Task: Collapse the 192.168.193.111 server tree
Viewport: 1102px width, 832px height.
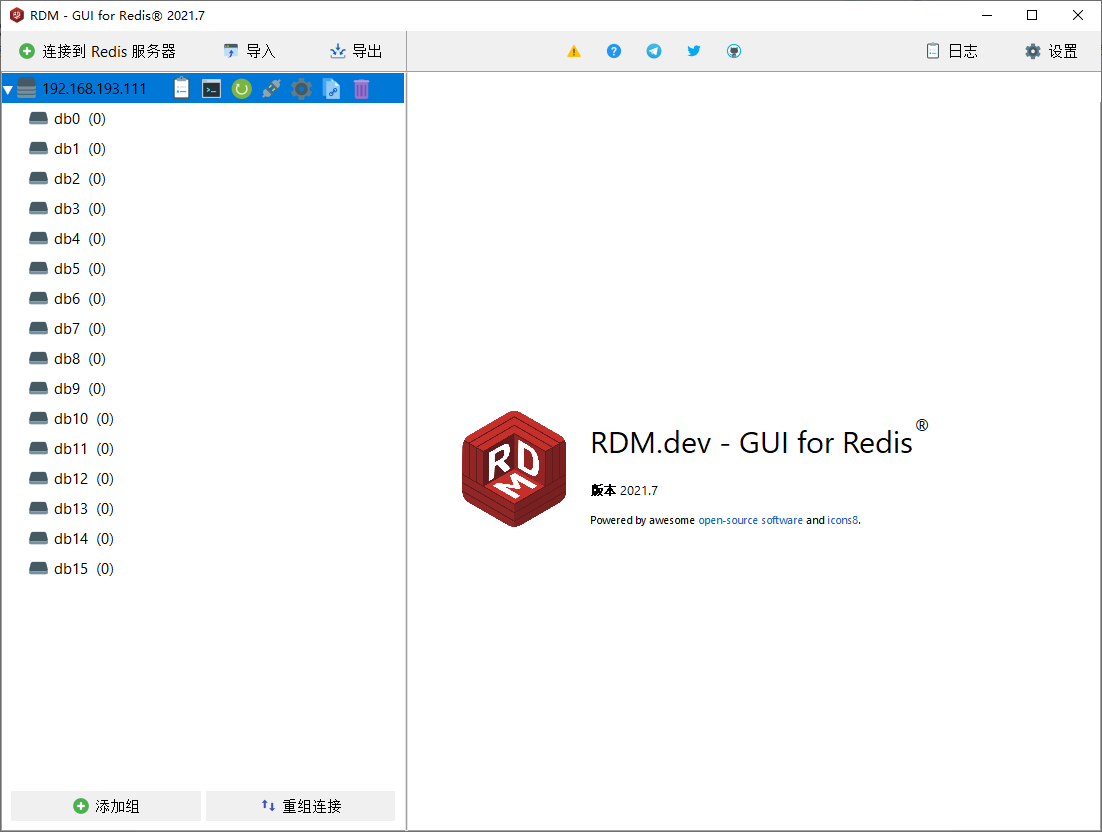Action: (x=8, y=89)
